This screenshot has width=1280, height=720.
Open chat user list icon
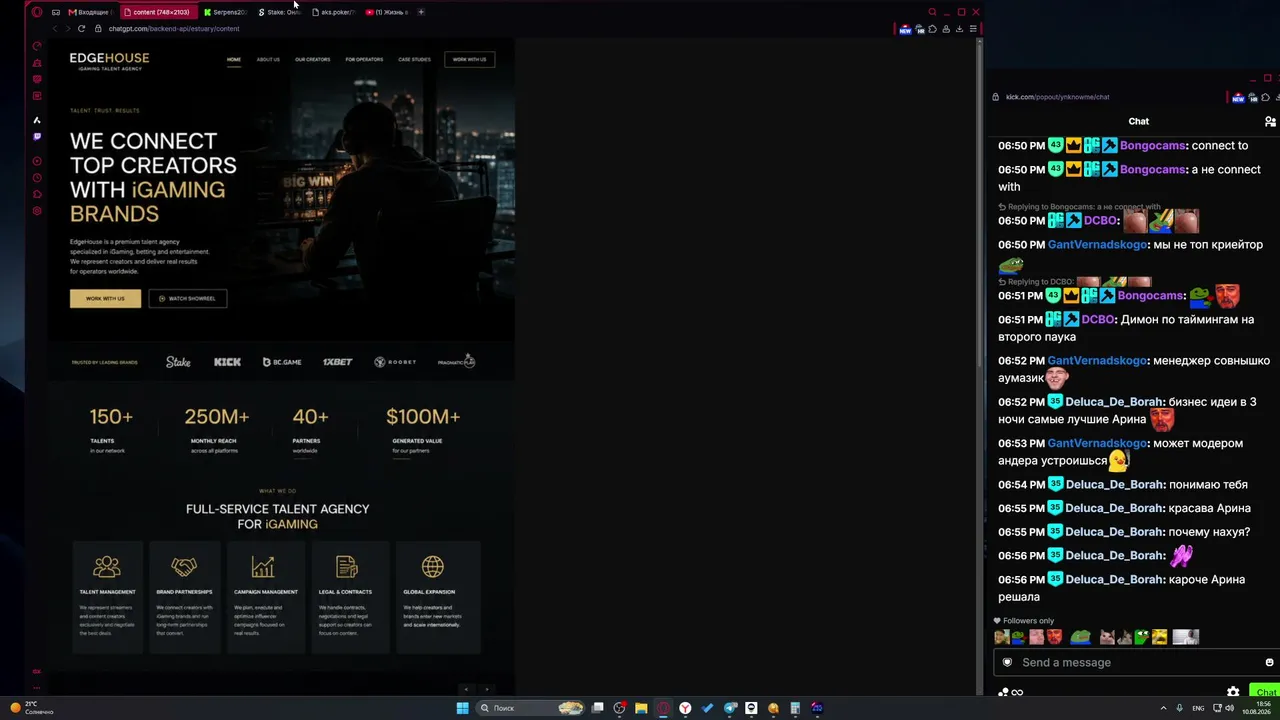pyautogui.click(x=1270, y=121)
